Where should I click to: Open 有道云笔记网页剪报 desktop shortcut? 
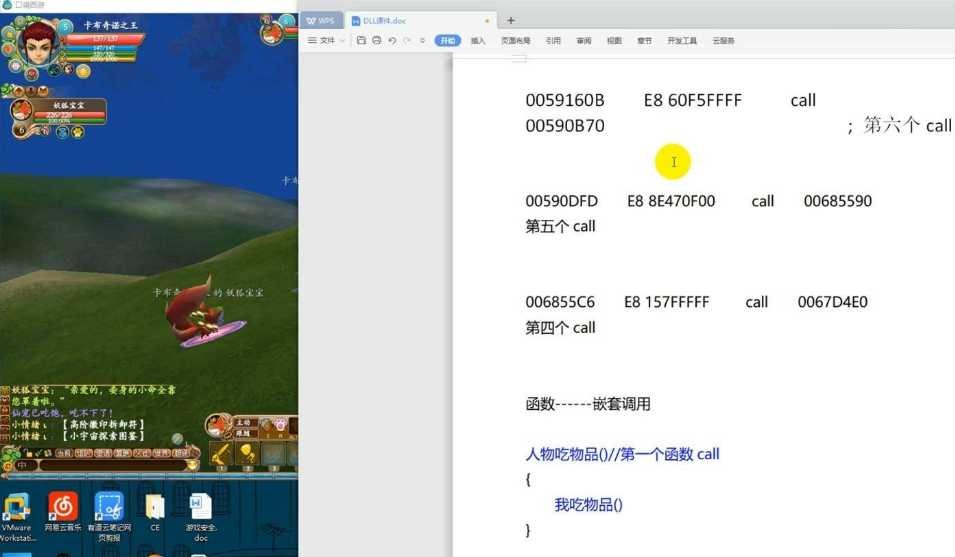[x=109, y=517]
